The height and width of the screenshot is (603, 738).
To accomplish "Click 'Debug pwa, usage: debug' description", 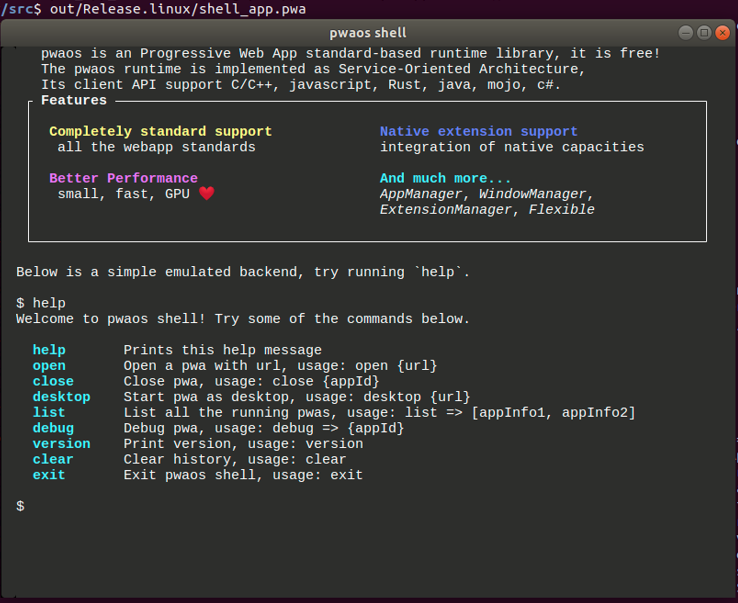I will 264,428.
